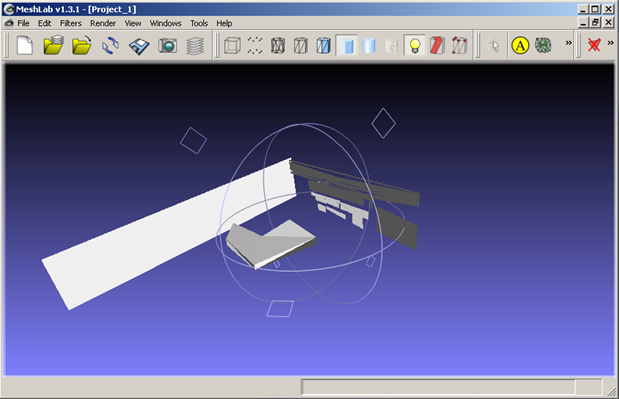Select flat lines render mode
Viewport: 619px width, 399px height.
[x=323, y=45]
